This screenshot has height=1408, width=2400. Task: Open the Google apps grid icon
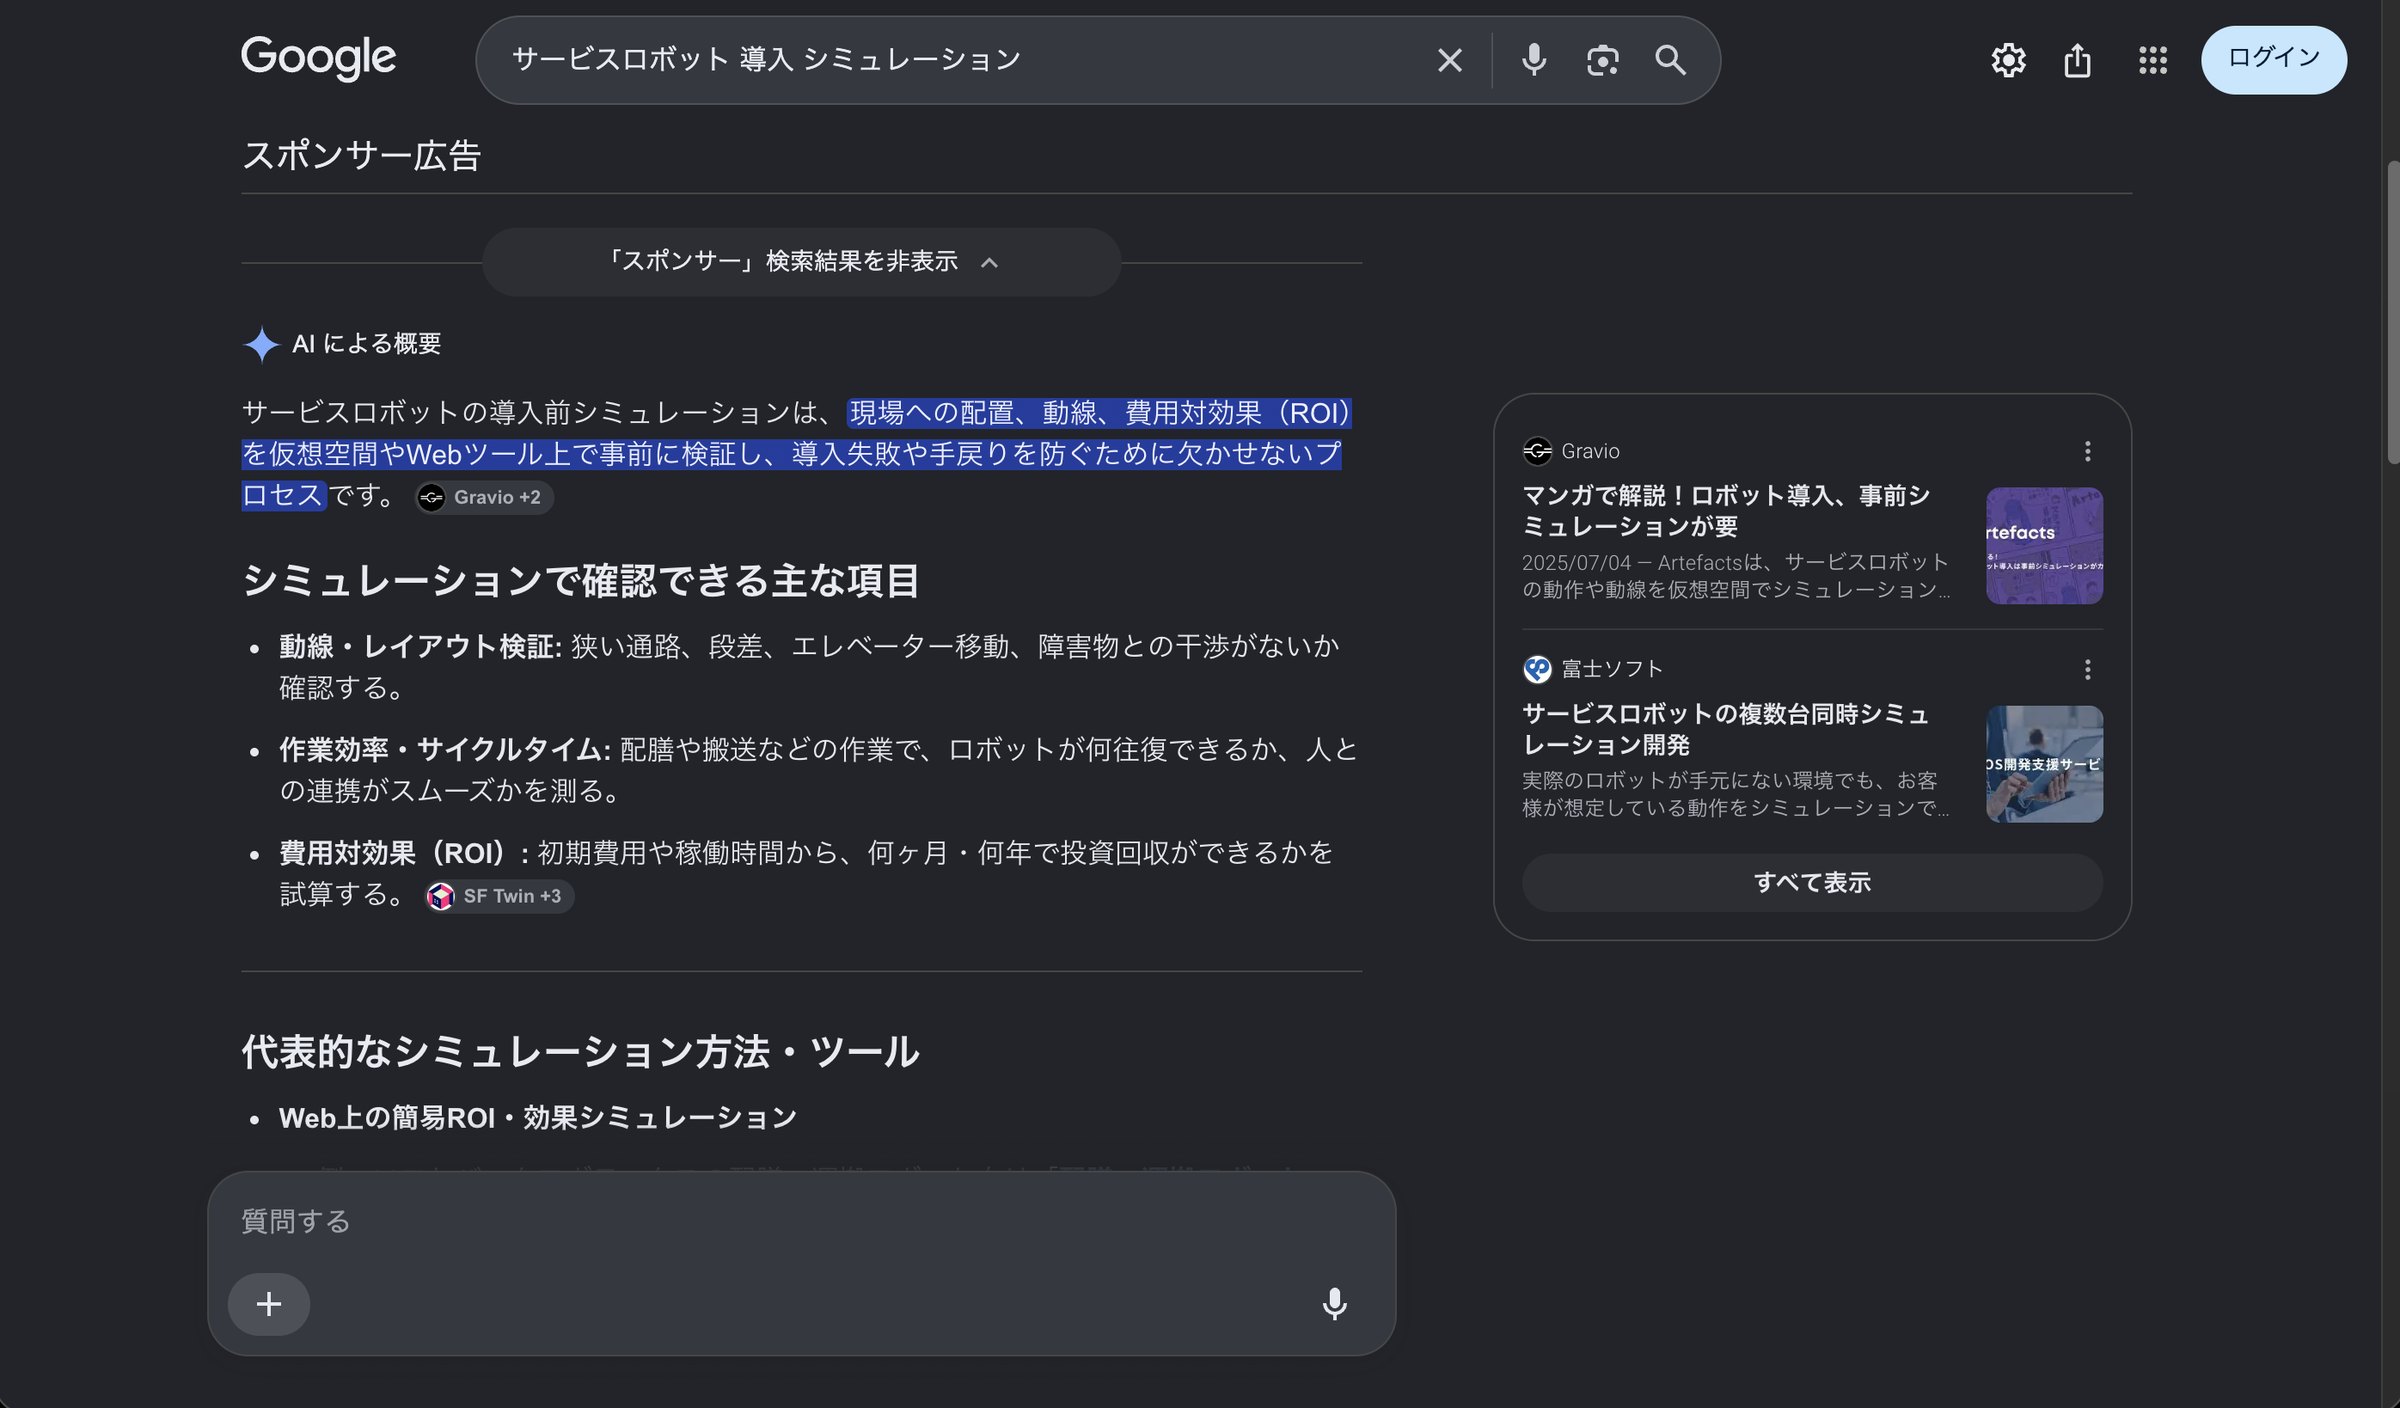click(x=2152, y=60)
